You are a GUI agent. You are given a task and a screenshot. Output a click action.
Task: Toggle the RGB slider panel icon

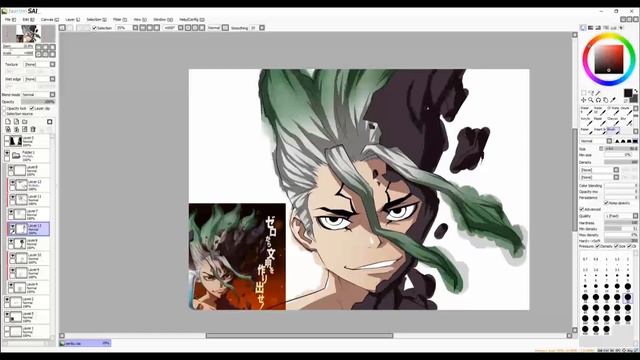pos(590,28)
